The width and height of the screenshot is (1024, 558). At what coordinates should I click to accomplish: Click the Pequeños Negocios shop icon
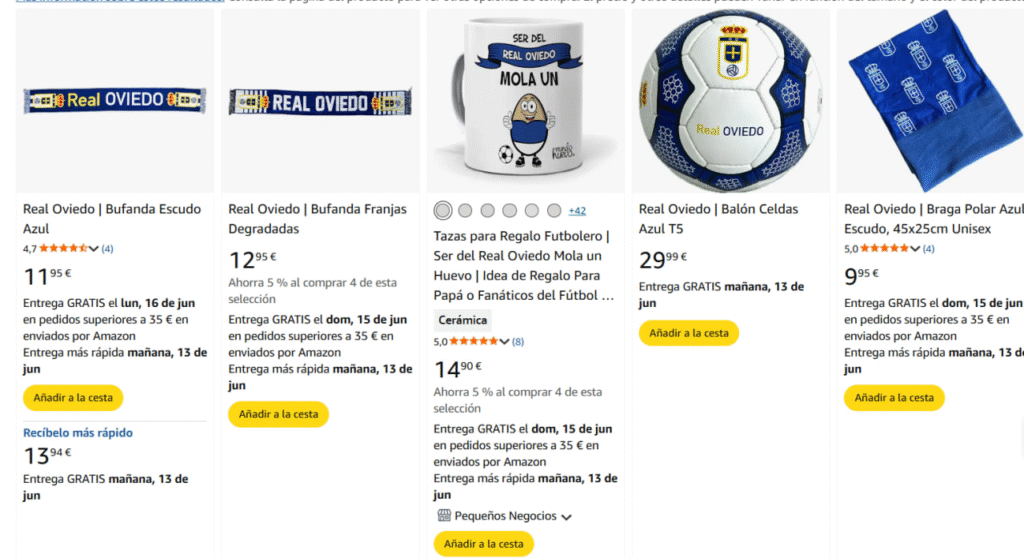click(444, 516)
